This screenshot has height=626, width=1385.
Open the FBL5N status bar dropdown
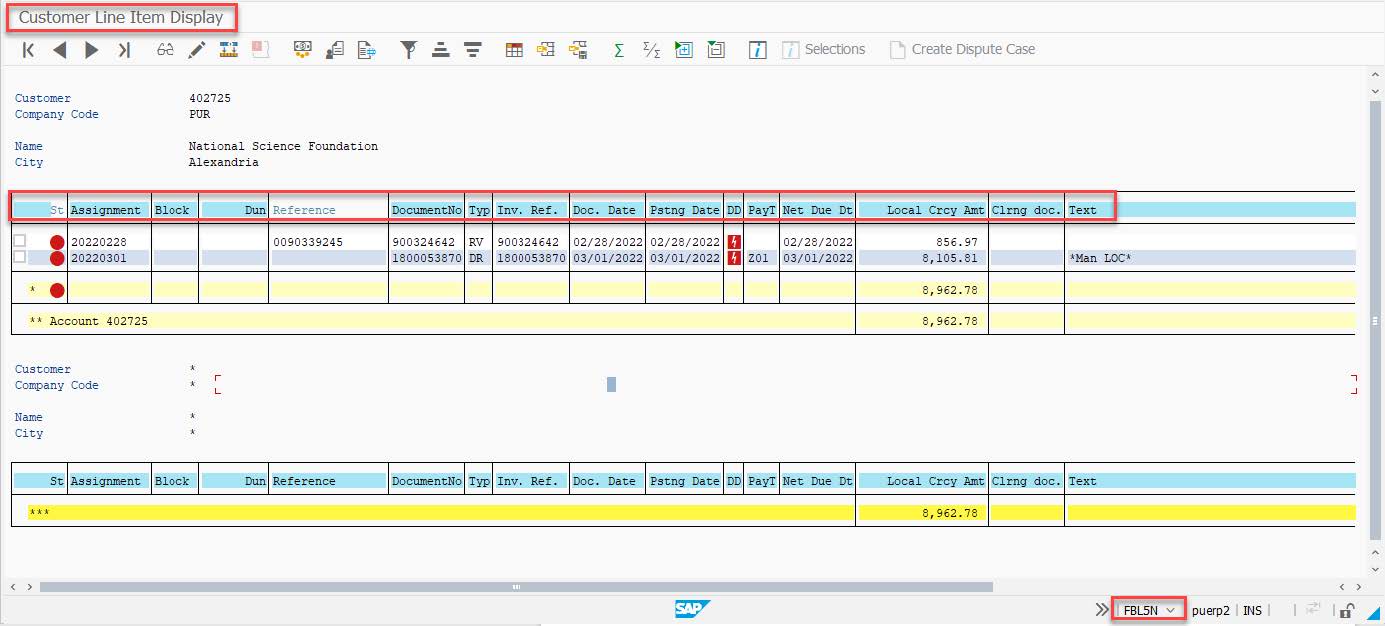coord(1149,610)
